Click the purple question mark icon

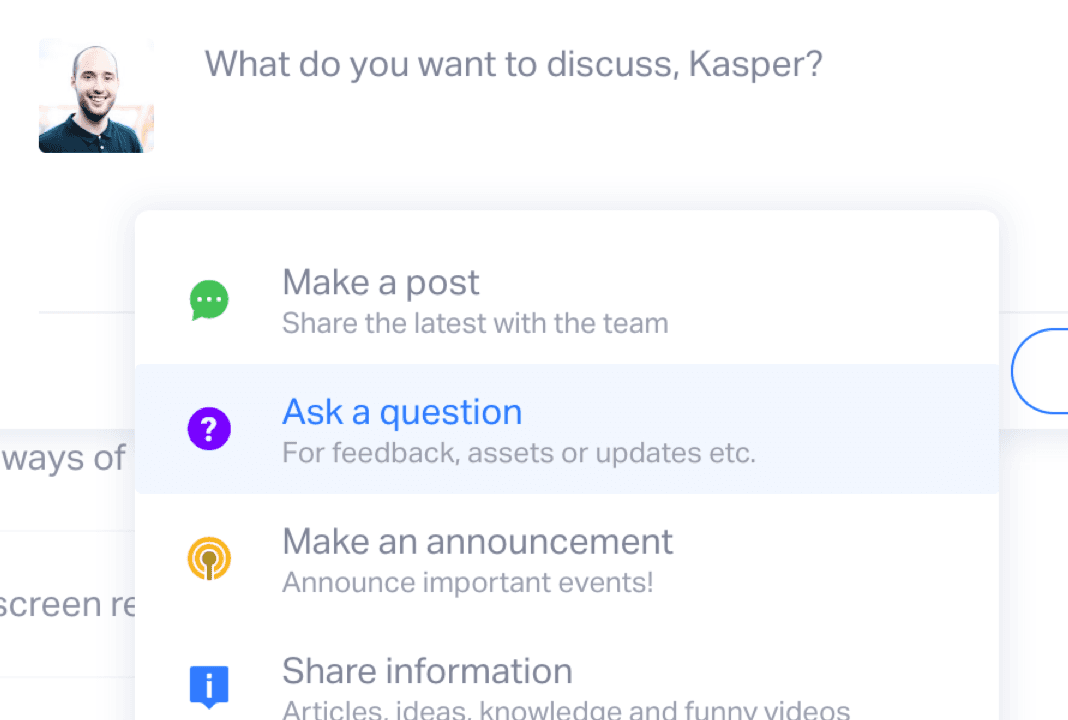[x=209, y=428]
